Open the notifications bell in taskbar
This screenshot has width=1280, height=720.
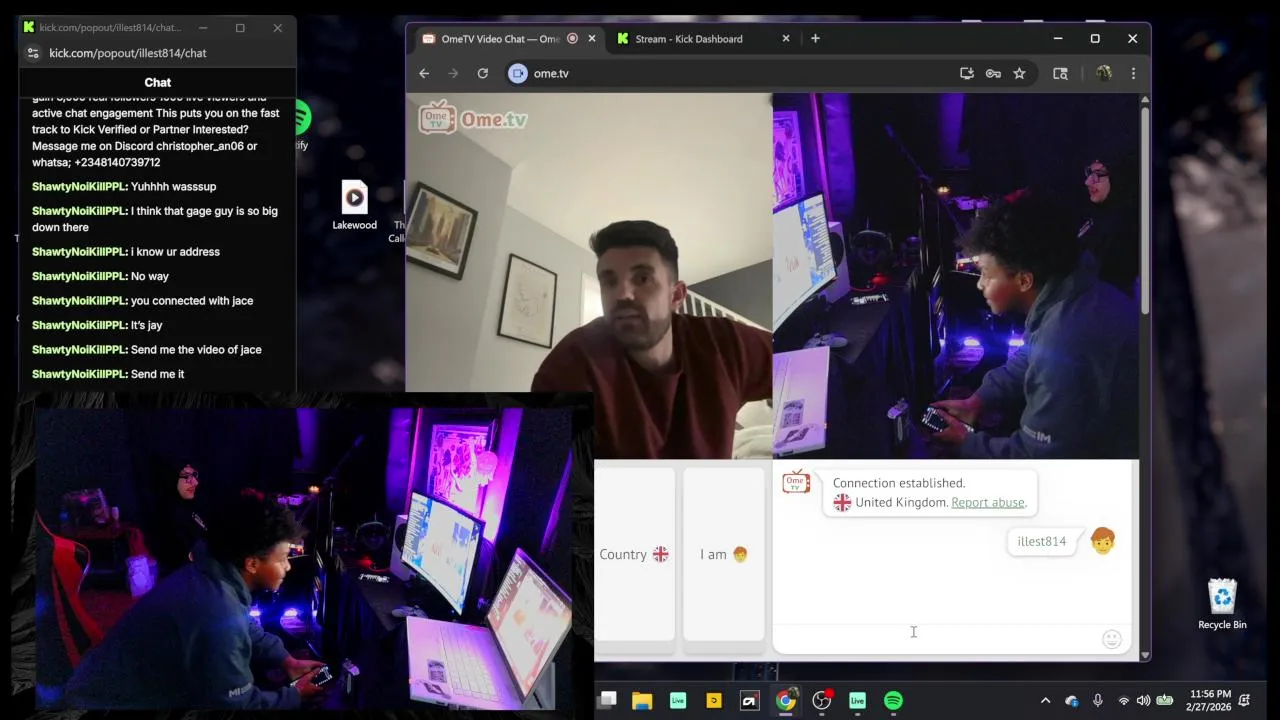tap(1245, 701)
